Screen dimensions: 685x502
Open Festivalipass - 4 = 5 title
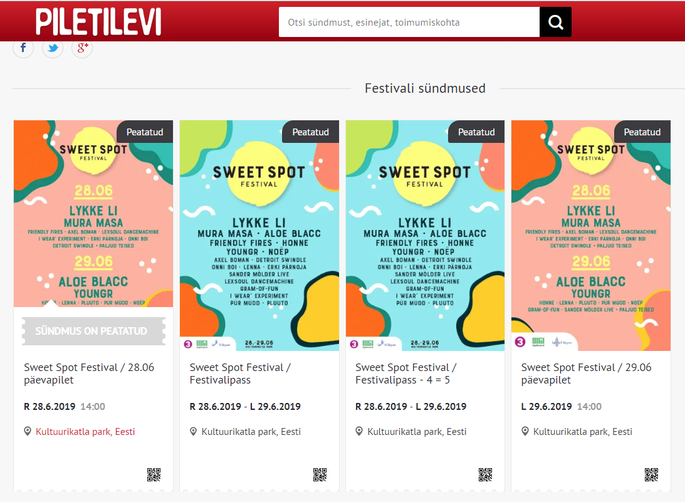tap(406, 374)
